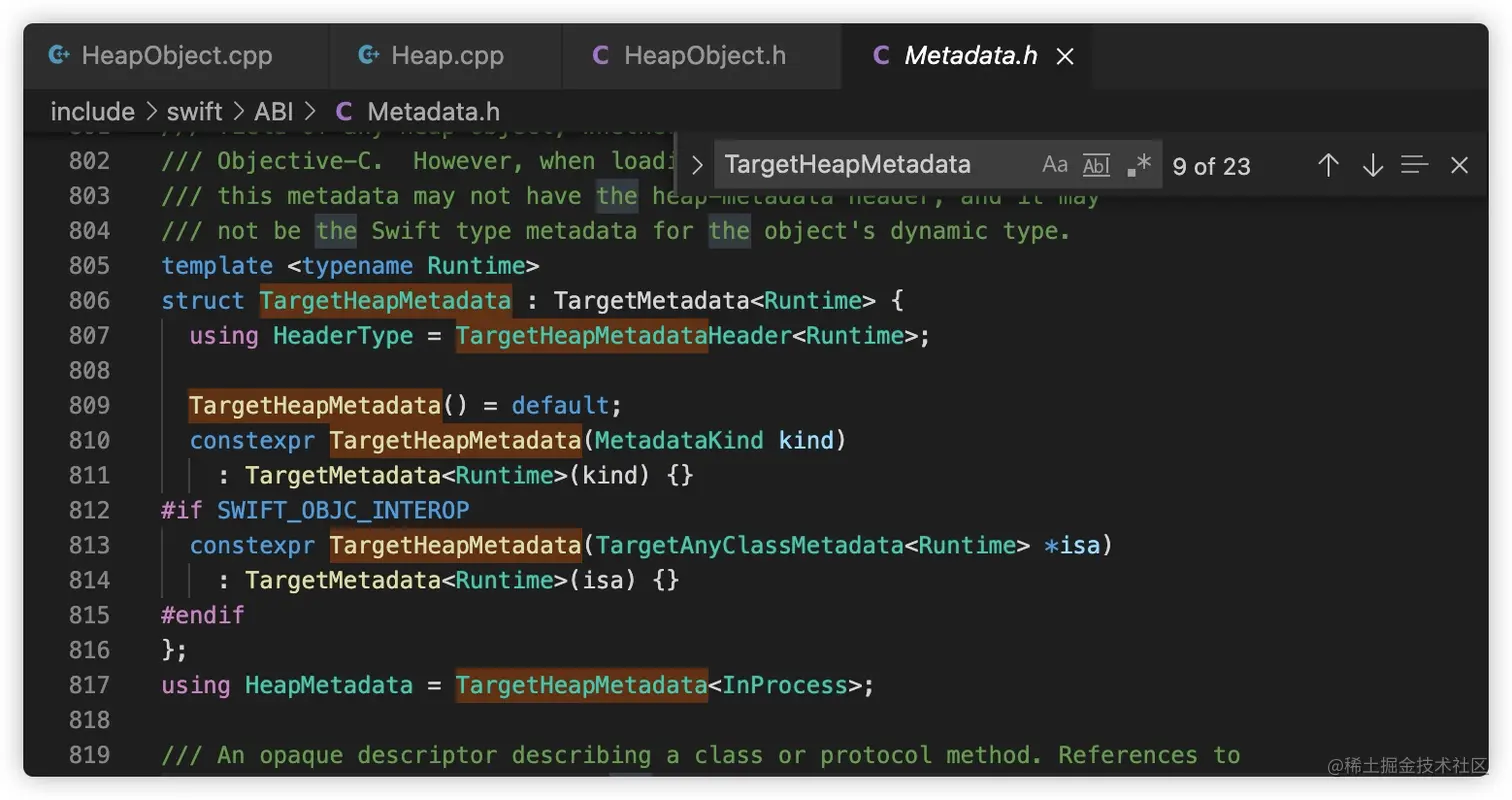1512x800 pixels.
Task: Click line number 812 in the gutter
Action: pyautogui.click(x=90, y=511)
